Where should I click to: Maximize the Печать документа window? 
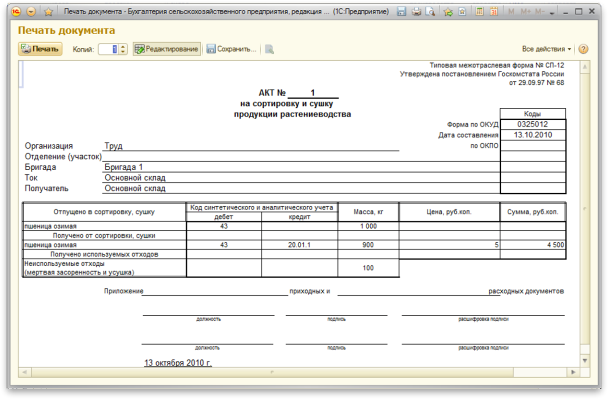coord(579,12)
